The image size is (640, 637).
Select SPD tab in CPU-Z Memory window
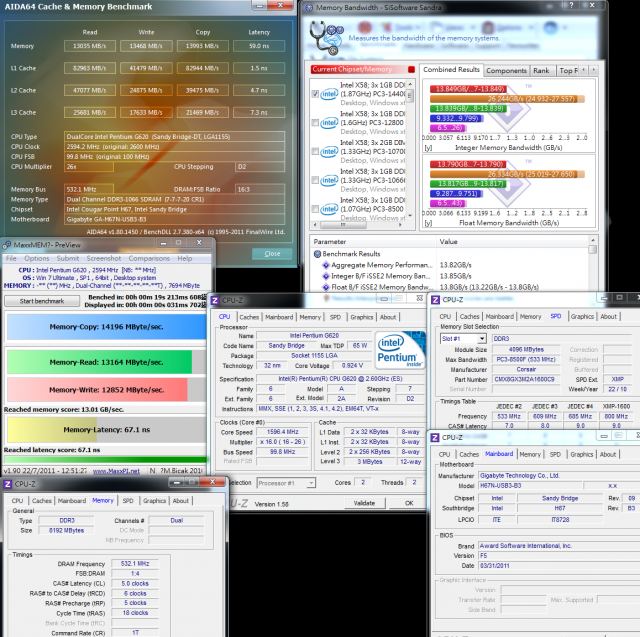point(128,501)
